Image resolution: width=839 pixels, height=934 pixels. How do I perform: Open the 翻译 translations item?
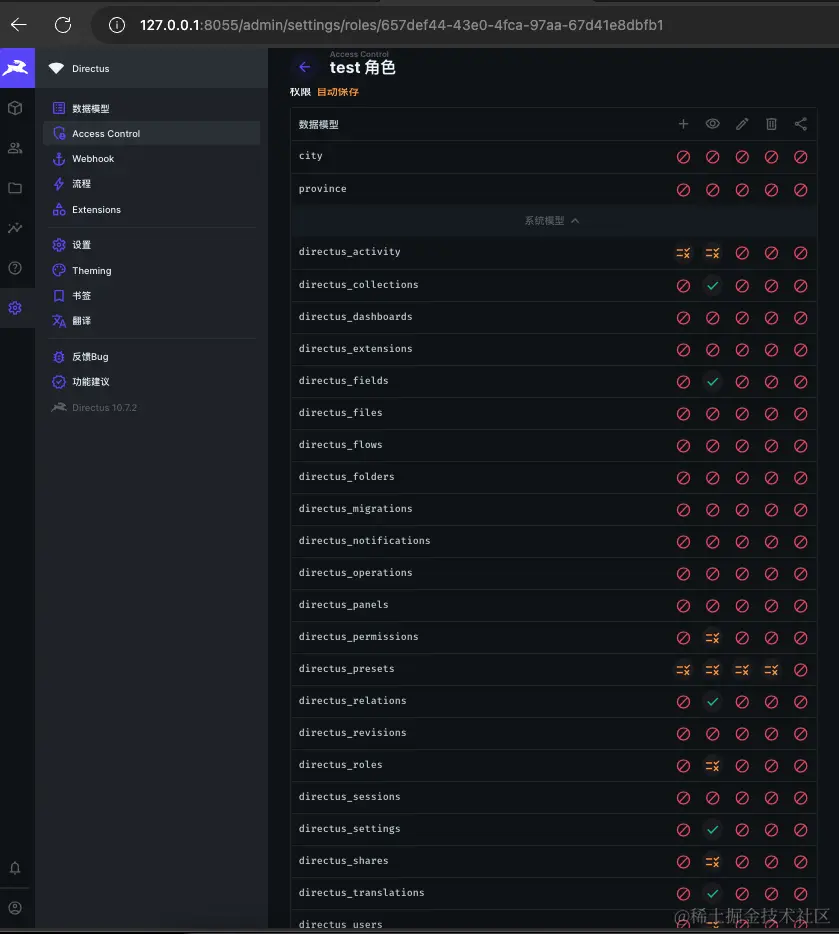(151, 320)
